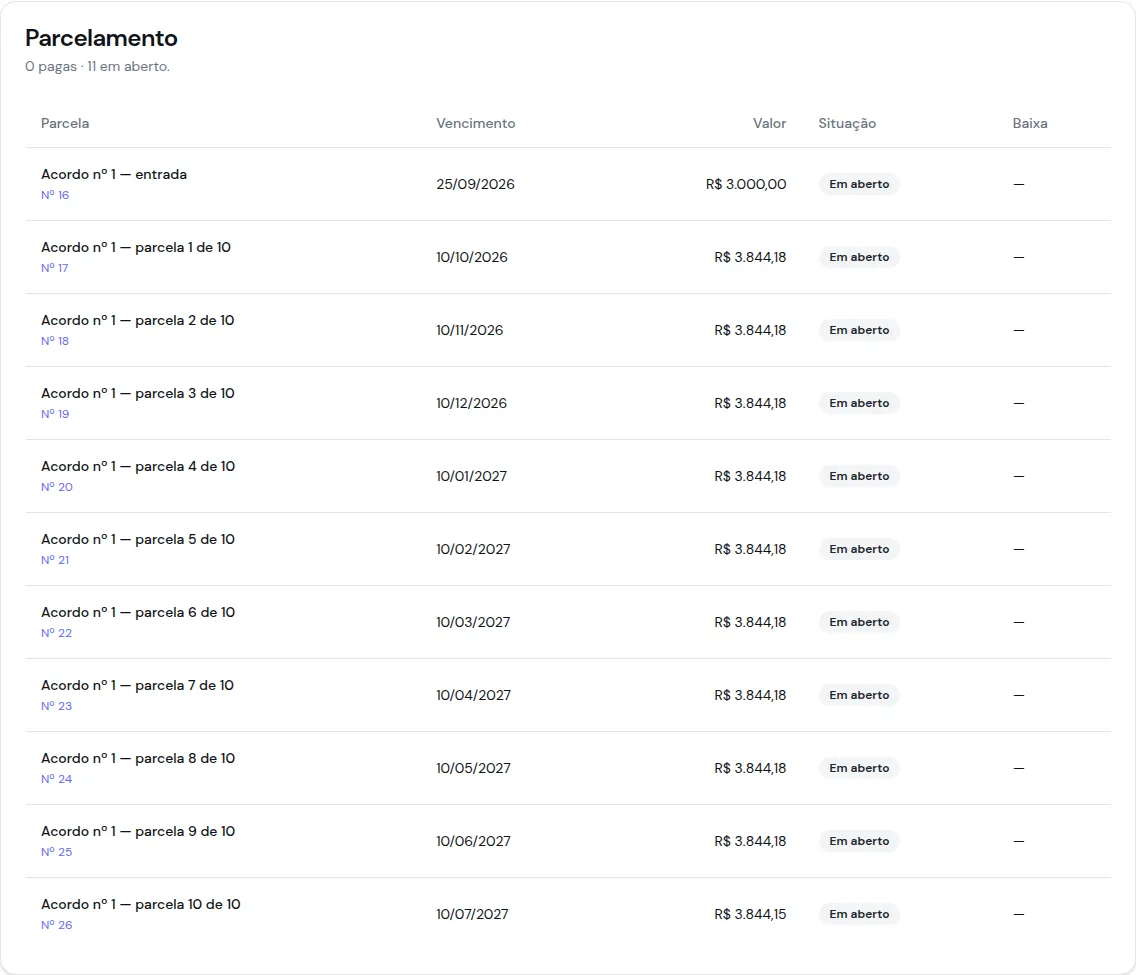
Task: Click the R$ 3.844,15 value
Action: tap(751, 914)
